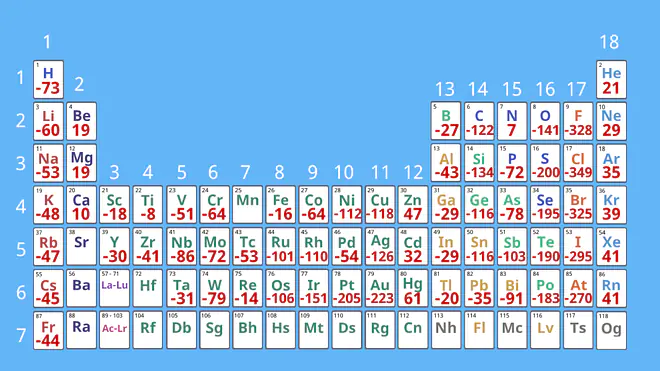Select the Rutherfordium (Rf) element tile
660x371 pixels.
click(x=148, y=331)
